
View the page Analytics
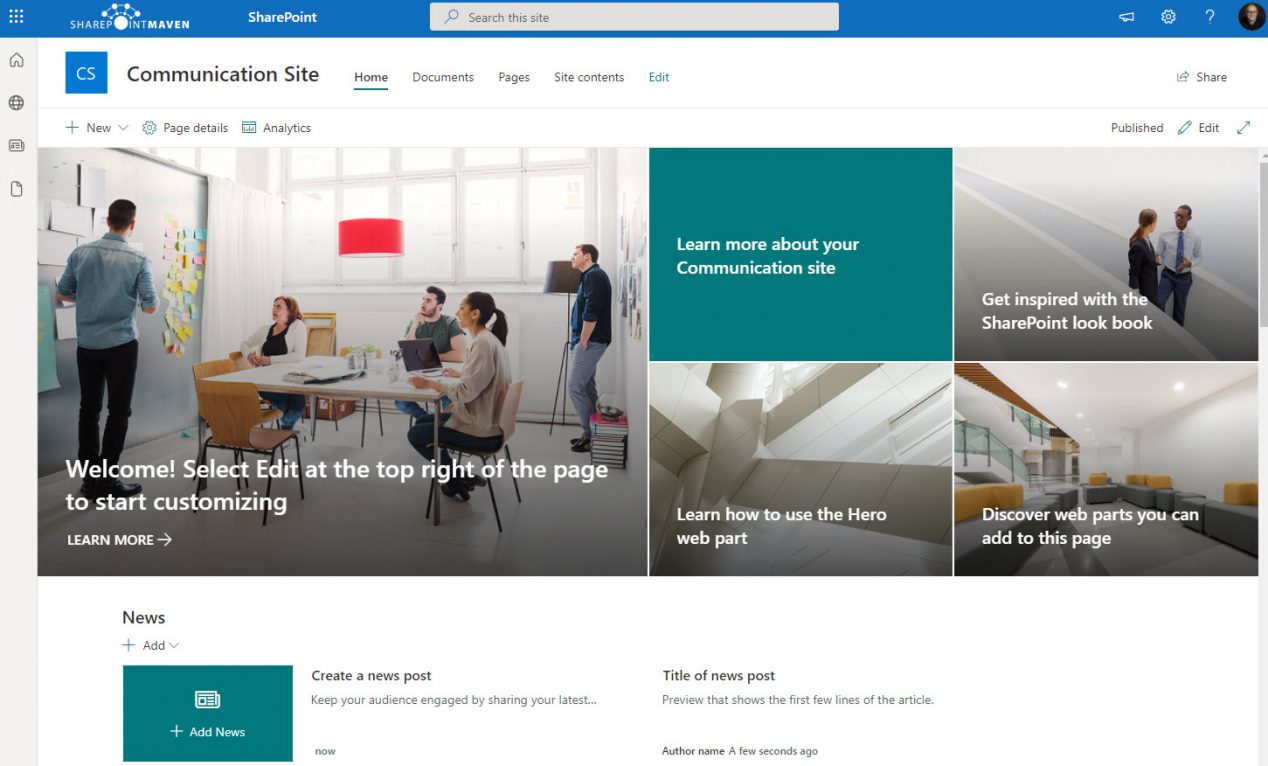pyautogui.click(x=276, y=127)
